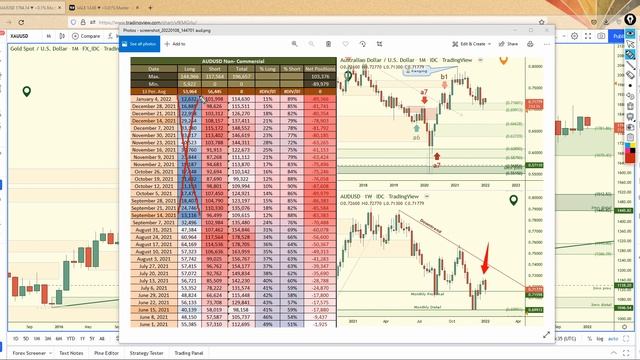Collapse the TradingView bottom panel chevron
The image size is (640, 360).
[613, 353]
